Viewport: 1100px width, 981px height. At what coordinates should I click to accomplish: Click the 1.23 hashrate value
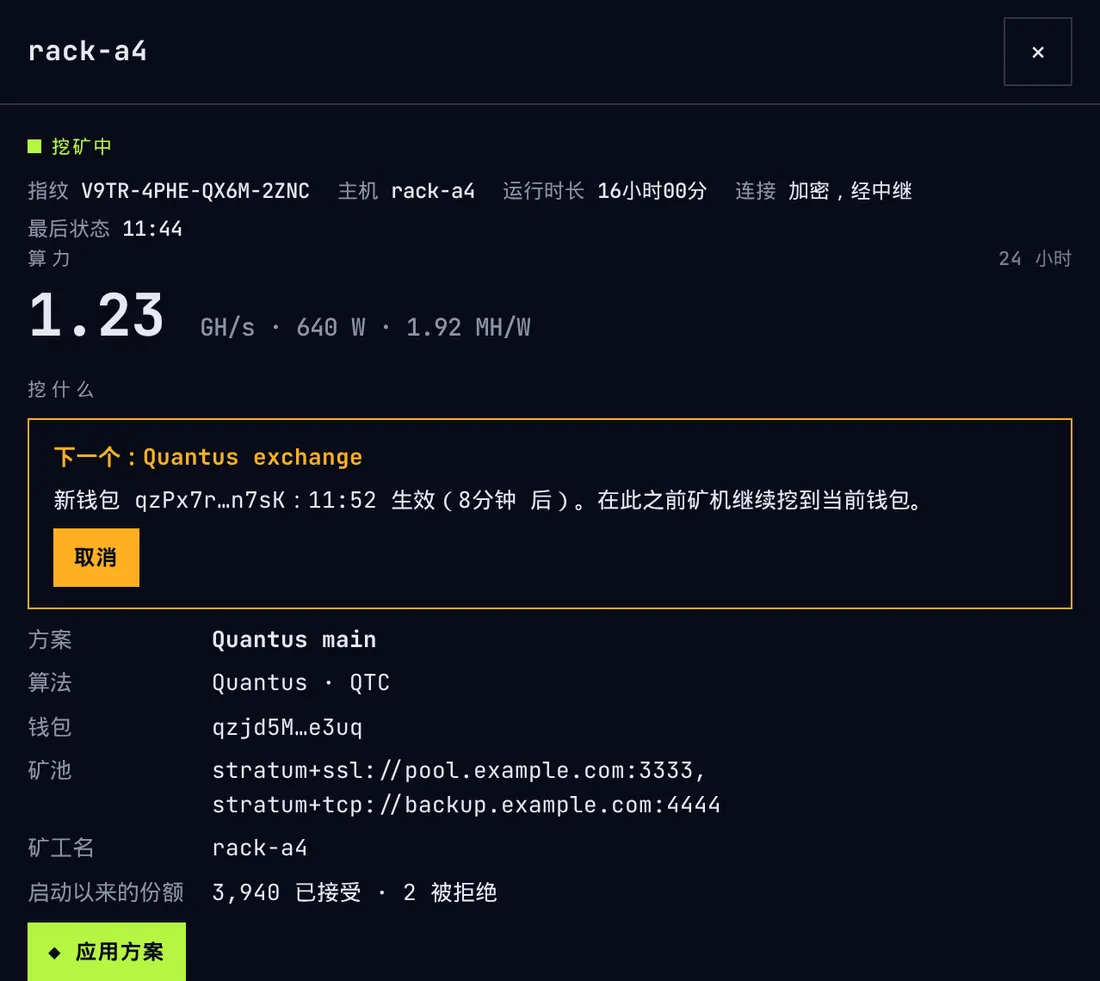coord(96,316)
